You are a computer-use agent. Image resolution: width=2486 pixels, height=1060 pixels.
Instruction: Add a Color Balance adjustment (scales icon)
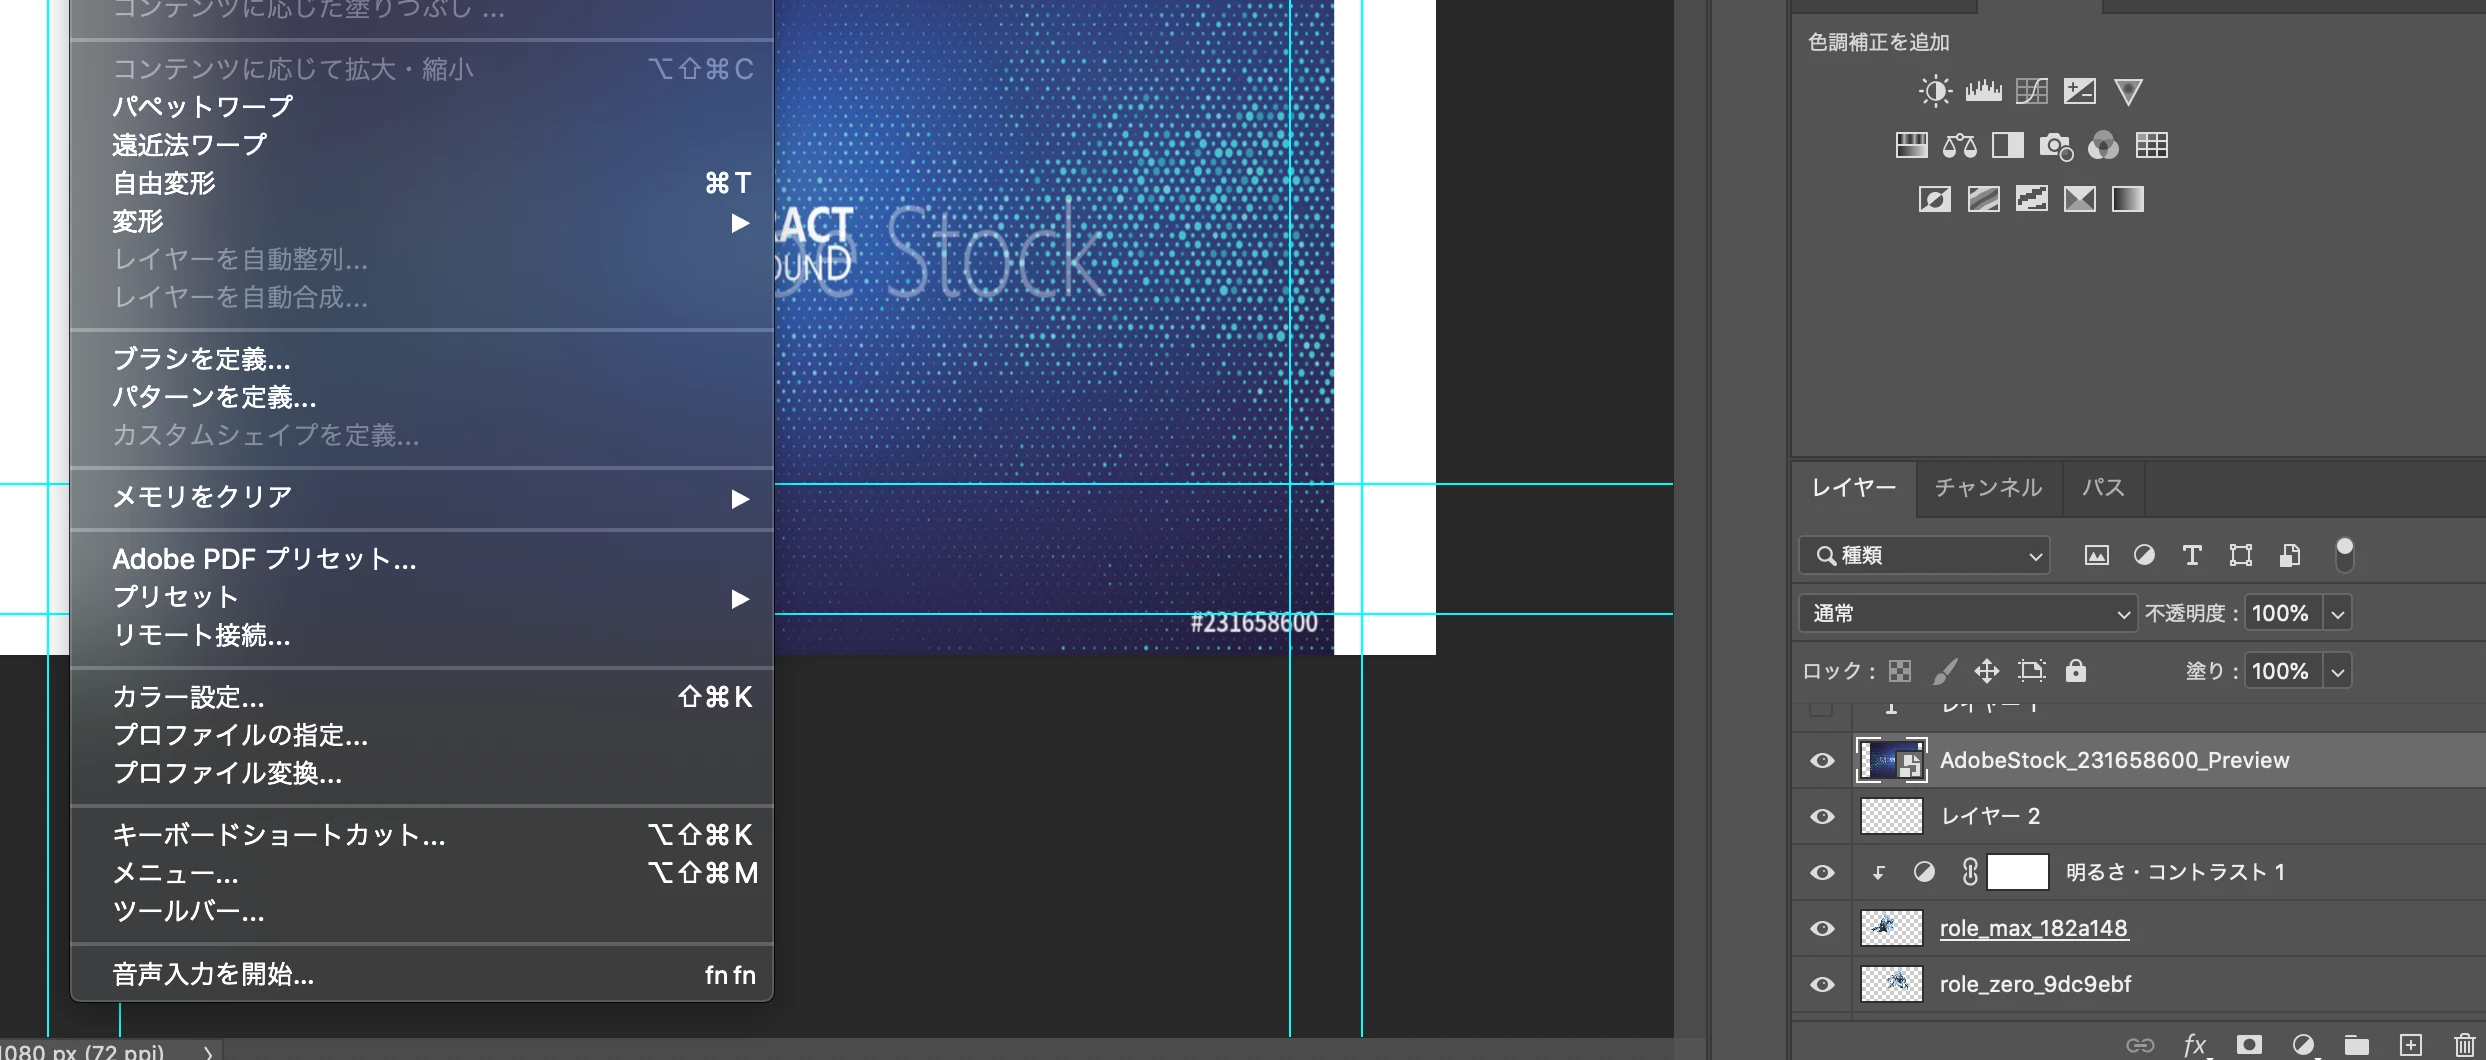tap(1959, 146)
